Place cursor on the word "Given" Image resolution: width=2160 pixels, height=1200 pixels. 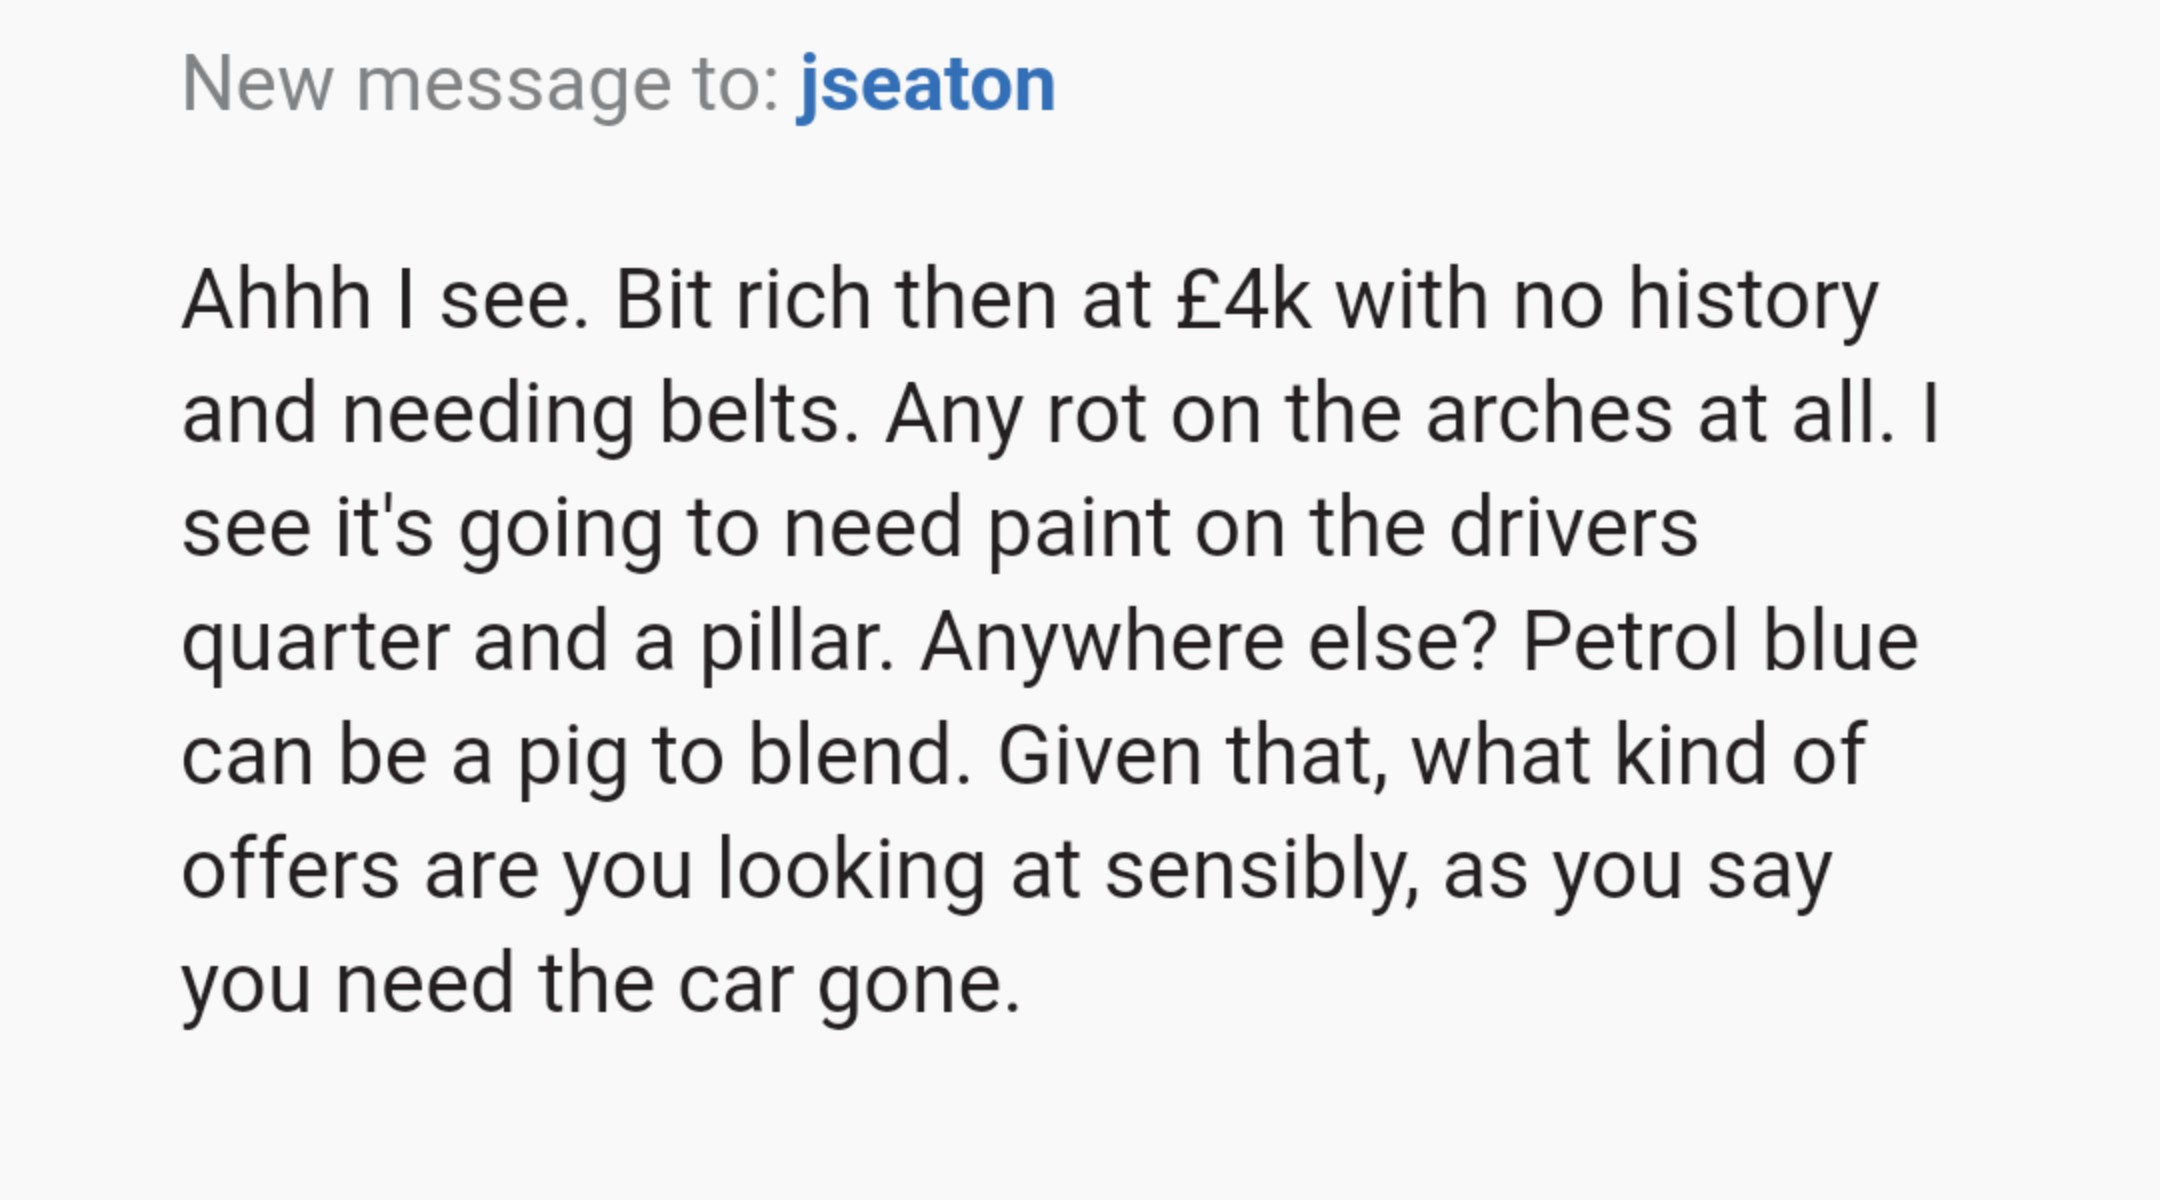point(1098,756)
